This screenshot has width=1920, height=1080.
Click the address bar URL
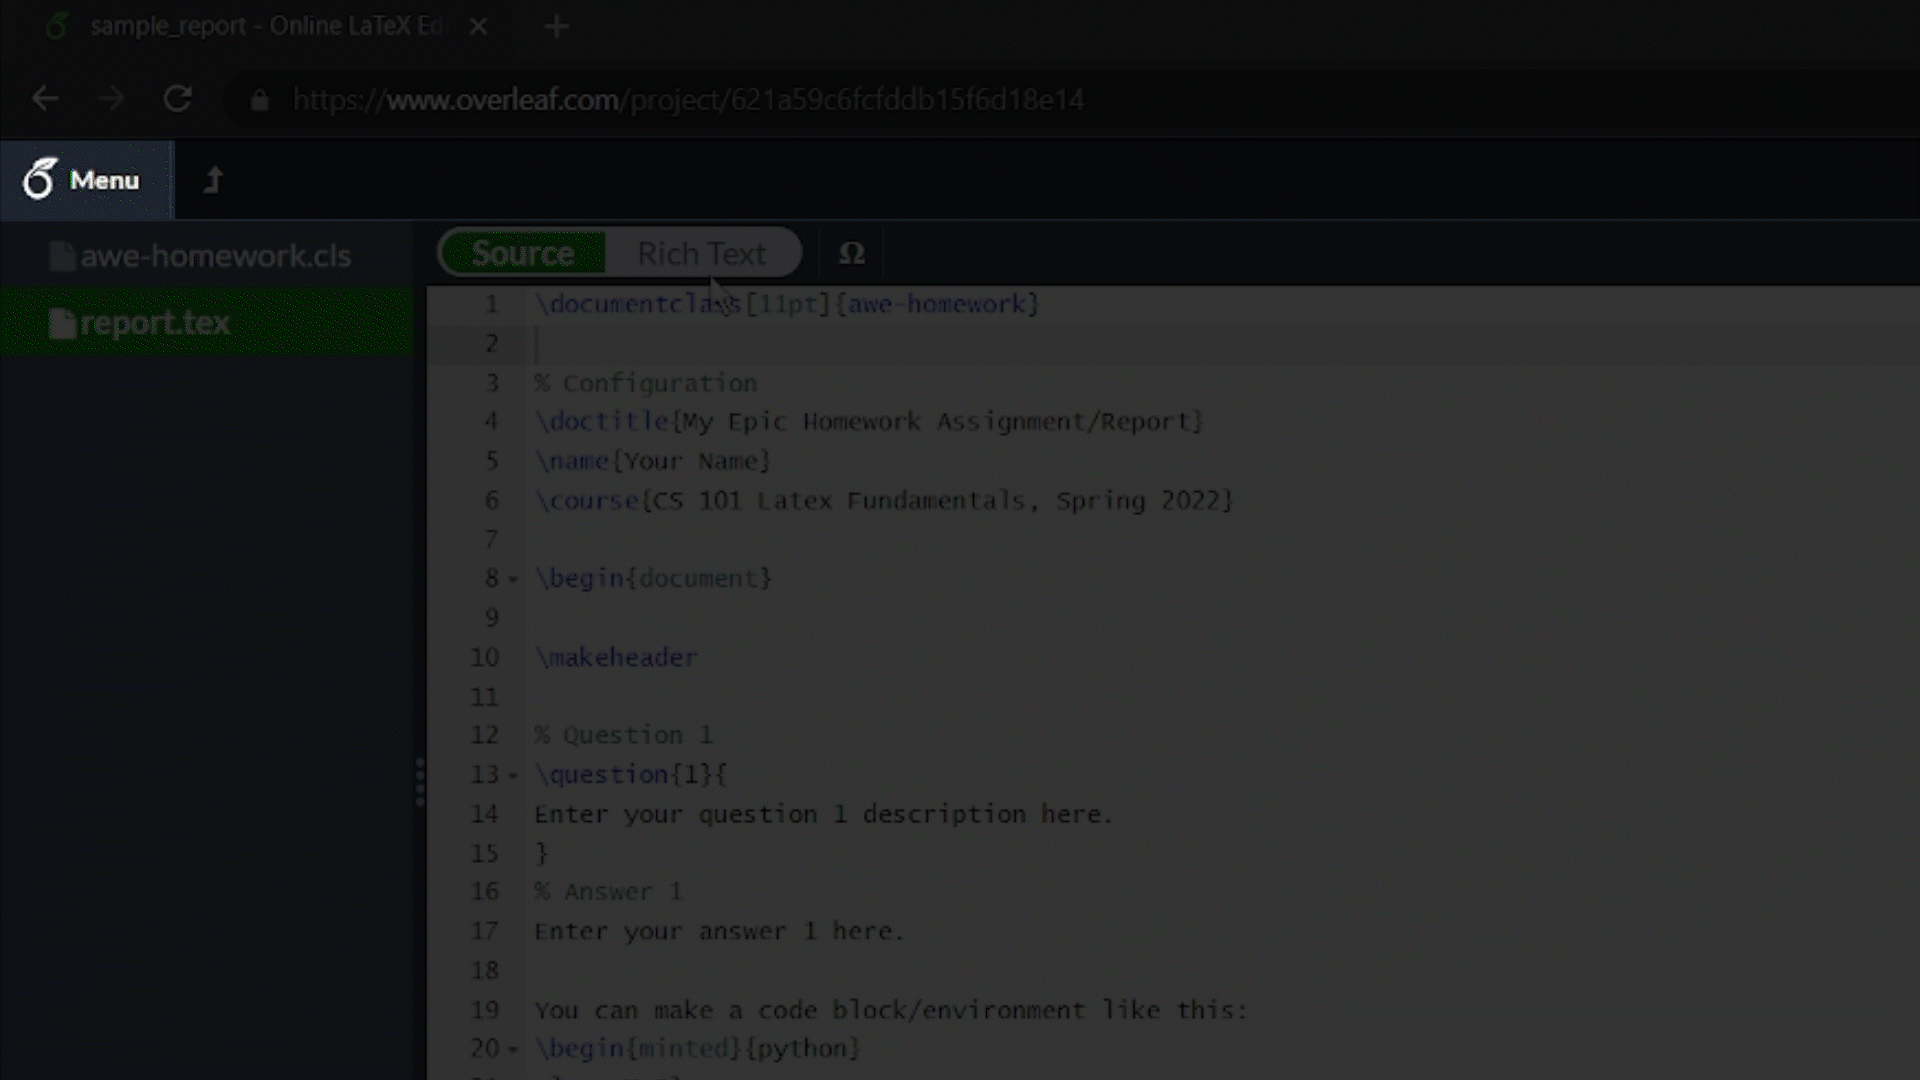(x=687, y=100)
